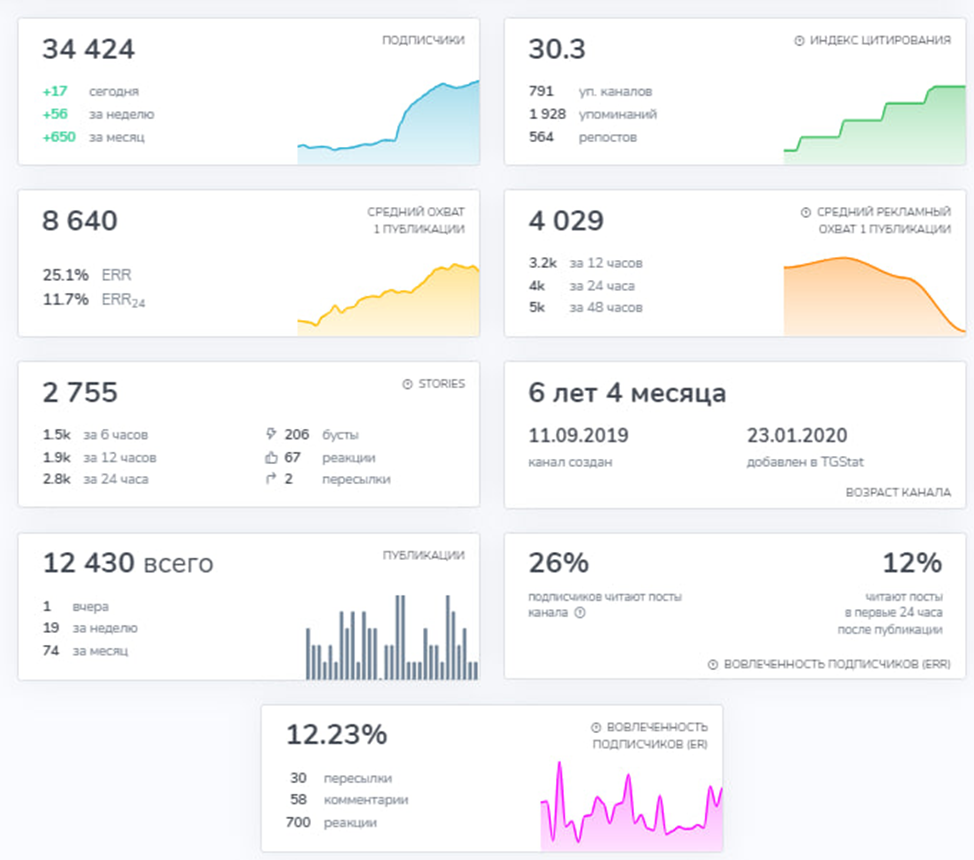Click the '1 вчера' row

[76, 606]
